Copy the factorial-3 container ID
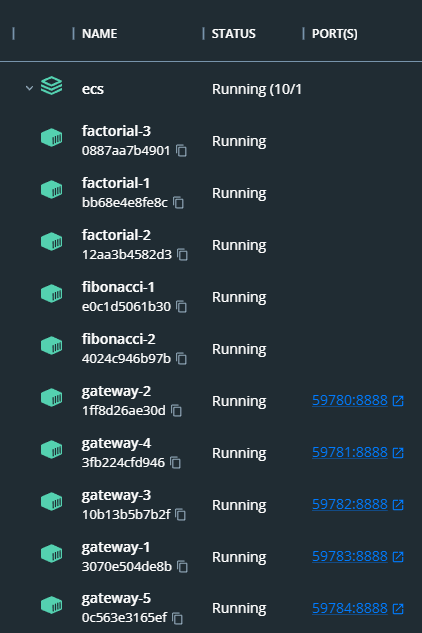The width and height of the screenshot is (422, 633). click(x=181, y=151)
